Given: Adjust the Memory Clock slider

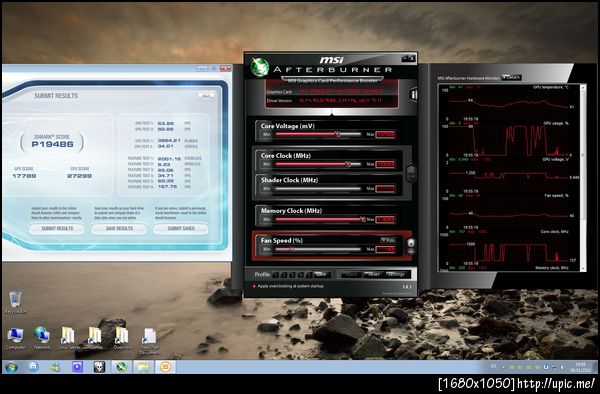Looking at the screenshot, I should (x=319, y=219).
